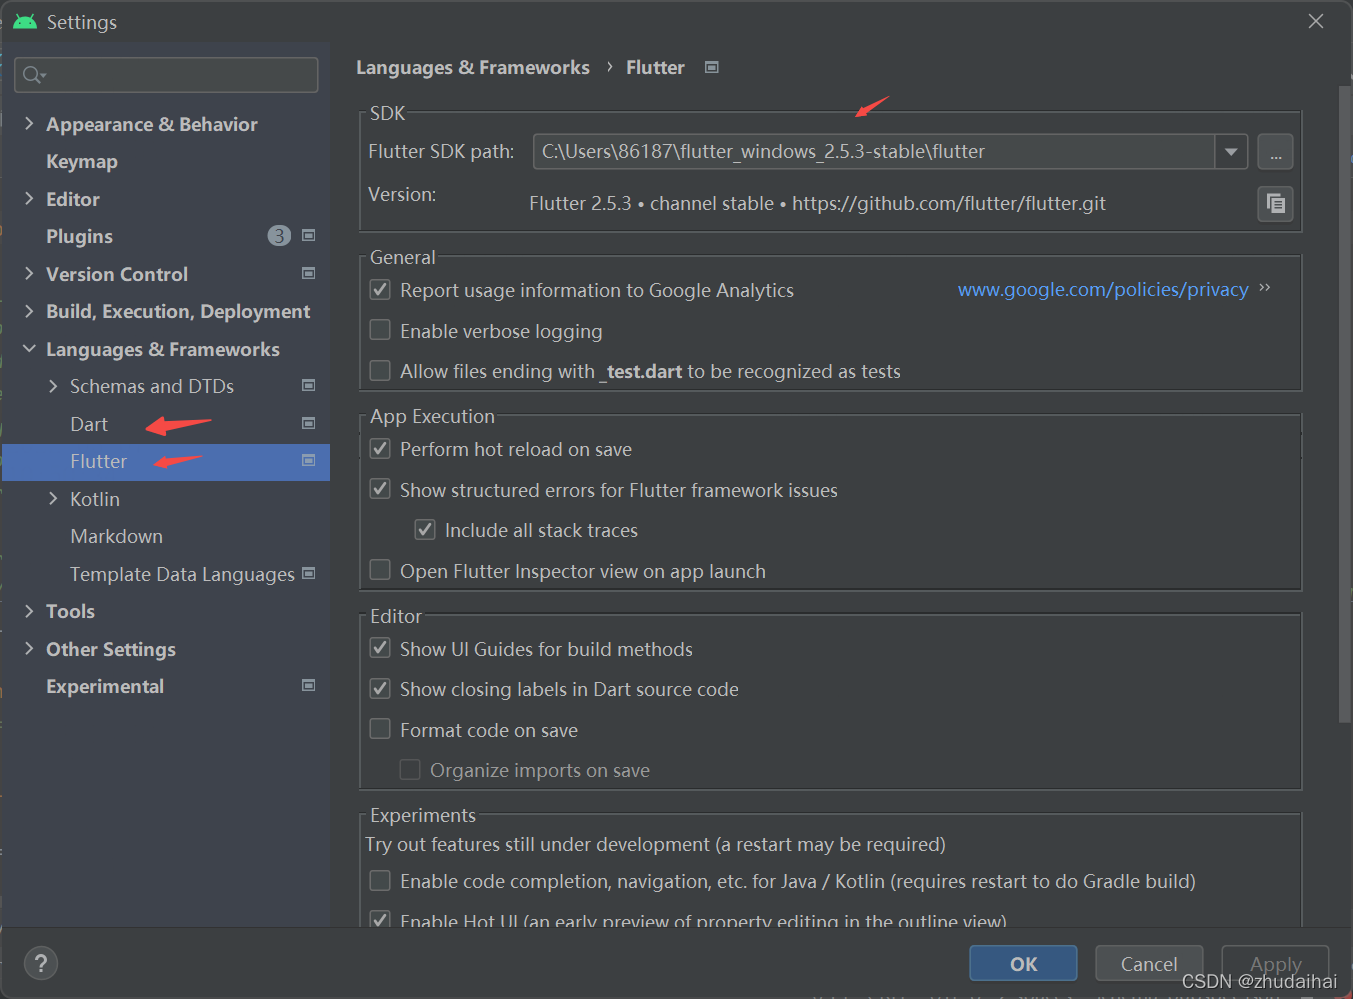1353x999 pixels.
Task: Expand Schemas and DTDs node
Action: point(53,386)
